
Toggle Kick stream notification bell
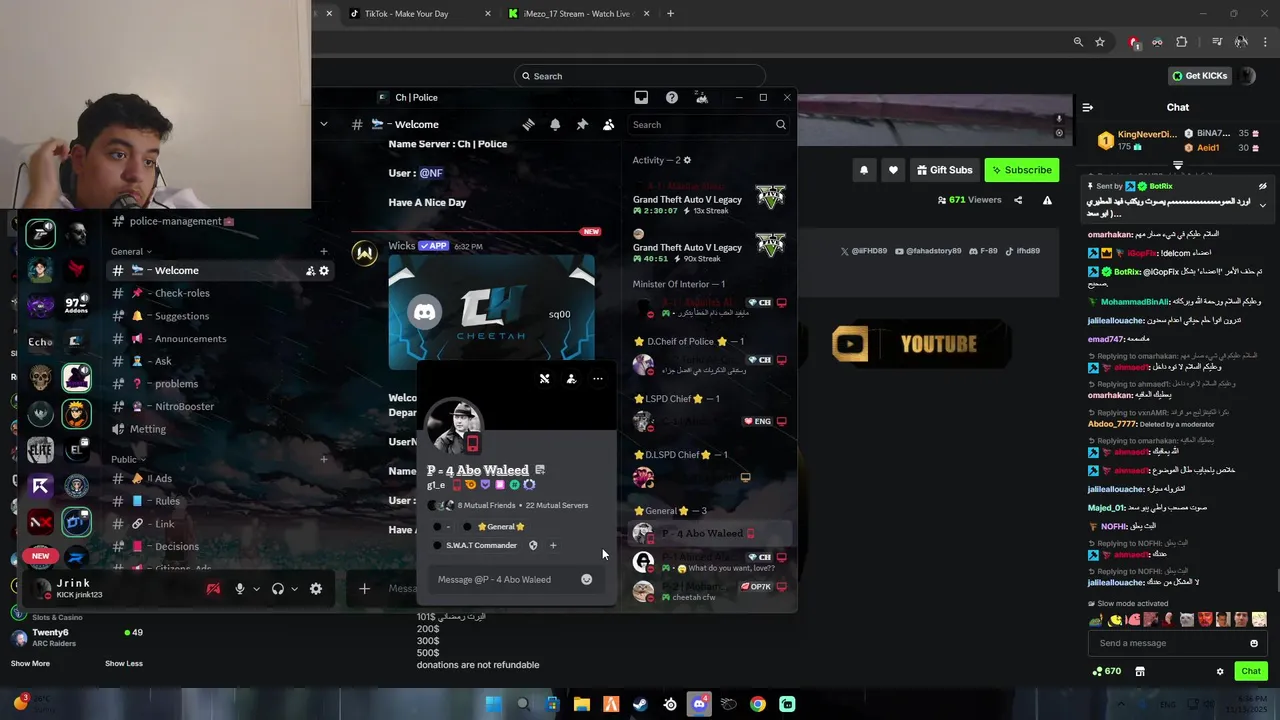coord(864,170)
